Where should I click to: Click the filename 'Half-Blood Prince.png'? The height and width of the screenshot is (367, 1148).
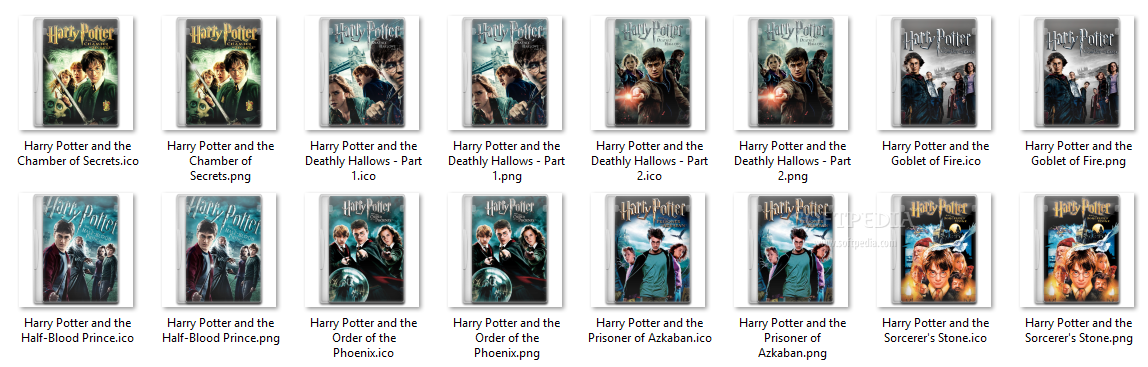[220, 330]
